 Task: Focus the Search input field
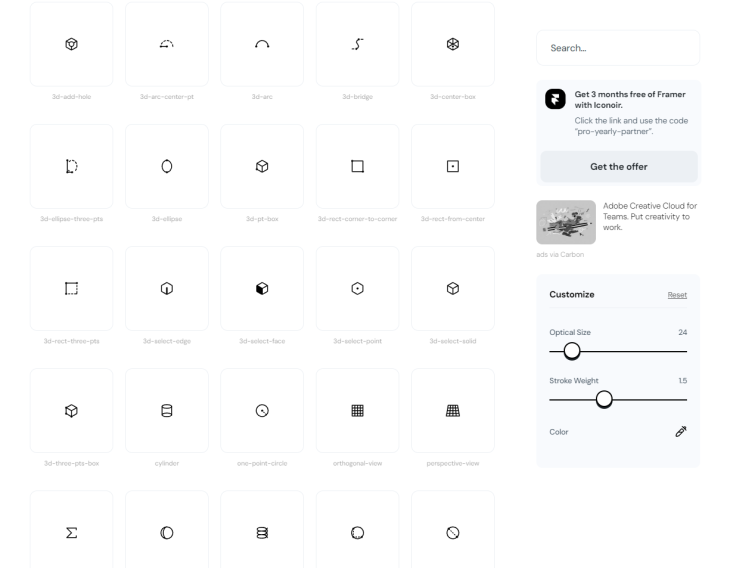tap(618, 47)
